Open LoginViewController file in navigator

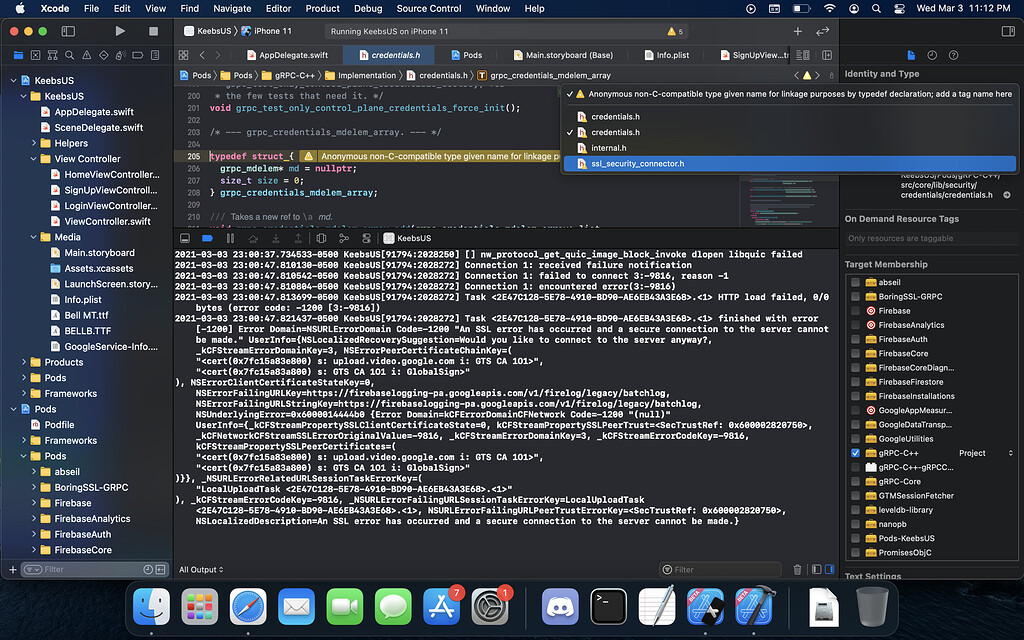click(105, 206)
